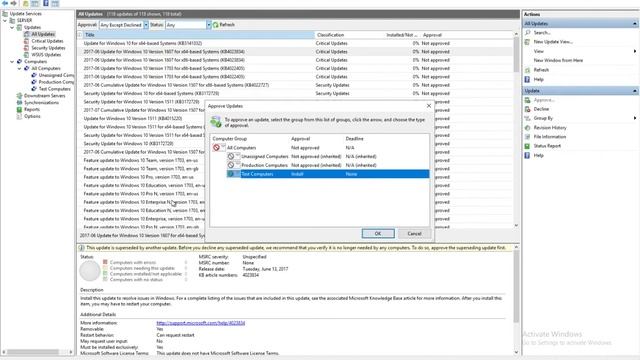Image resolution: width=640 pixels, height=360 pixels.
Task: Click New Update View... action
Action: tap(553, 42)
